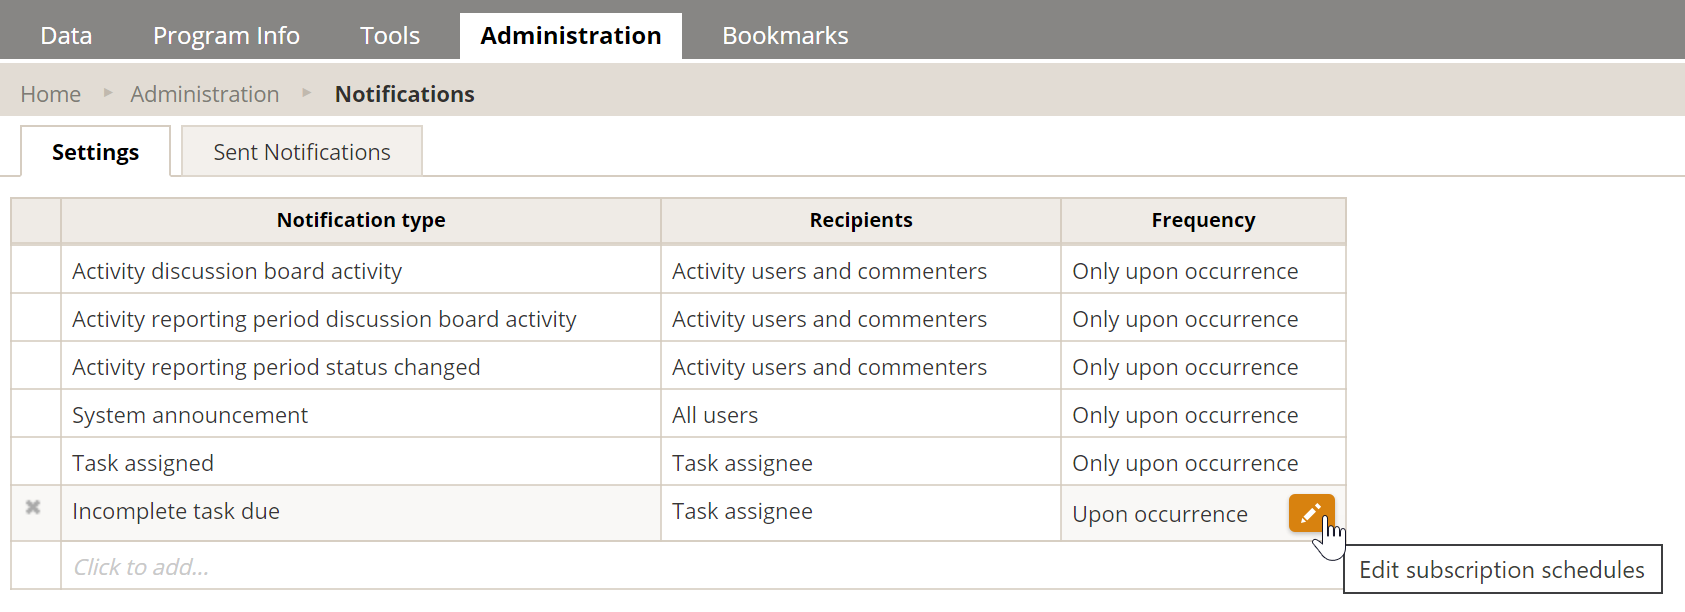Click the Upon occurrence frequency cell
The image size is (1685, 612).
click(x=1159, y=514)
